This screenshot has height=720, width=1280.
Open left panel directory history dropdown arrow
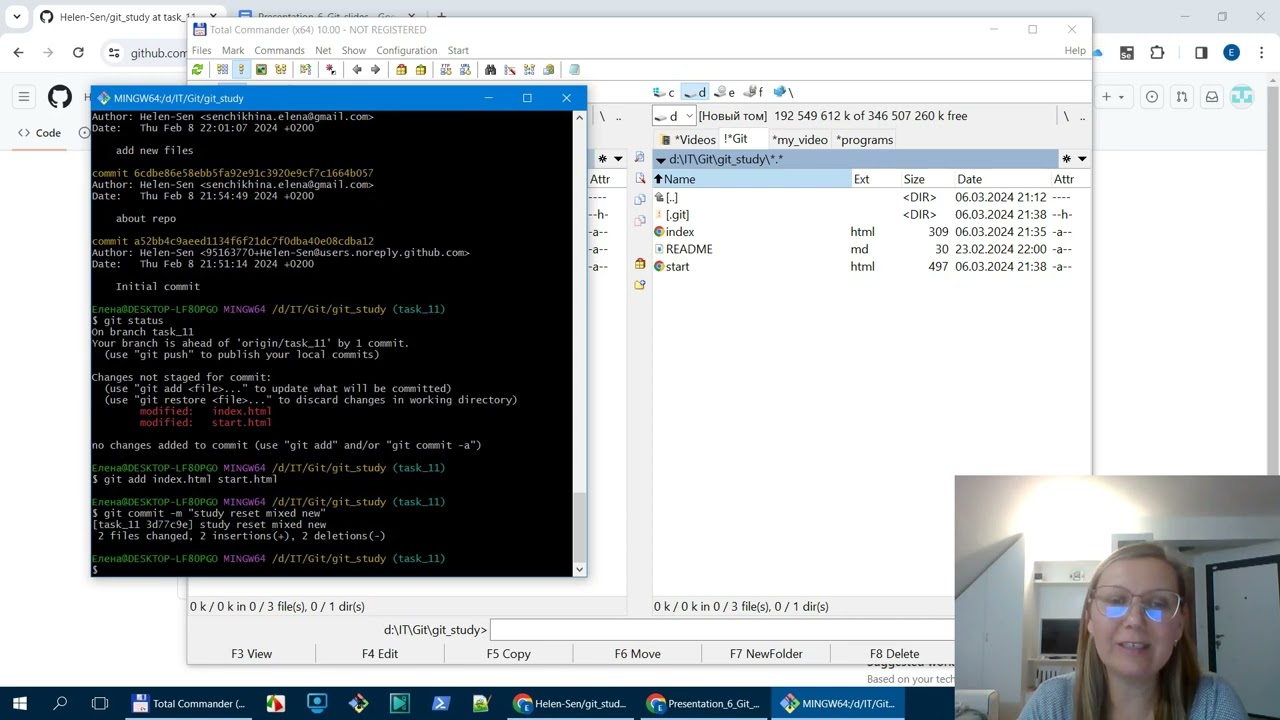[618, 160]
